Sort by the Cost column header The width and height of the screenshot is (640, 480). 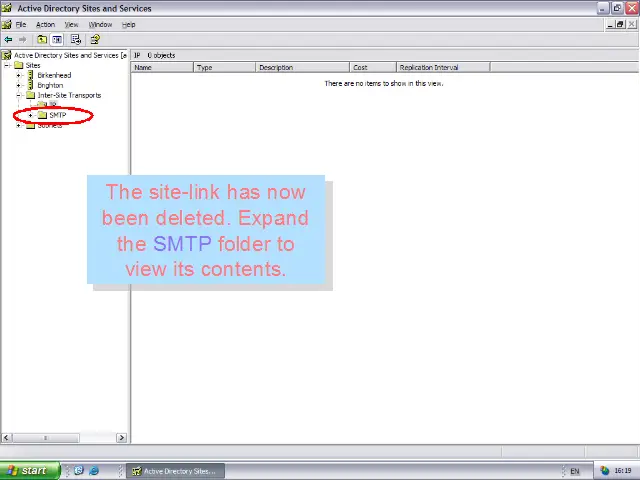tap(373, 67)
